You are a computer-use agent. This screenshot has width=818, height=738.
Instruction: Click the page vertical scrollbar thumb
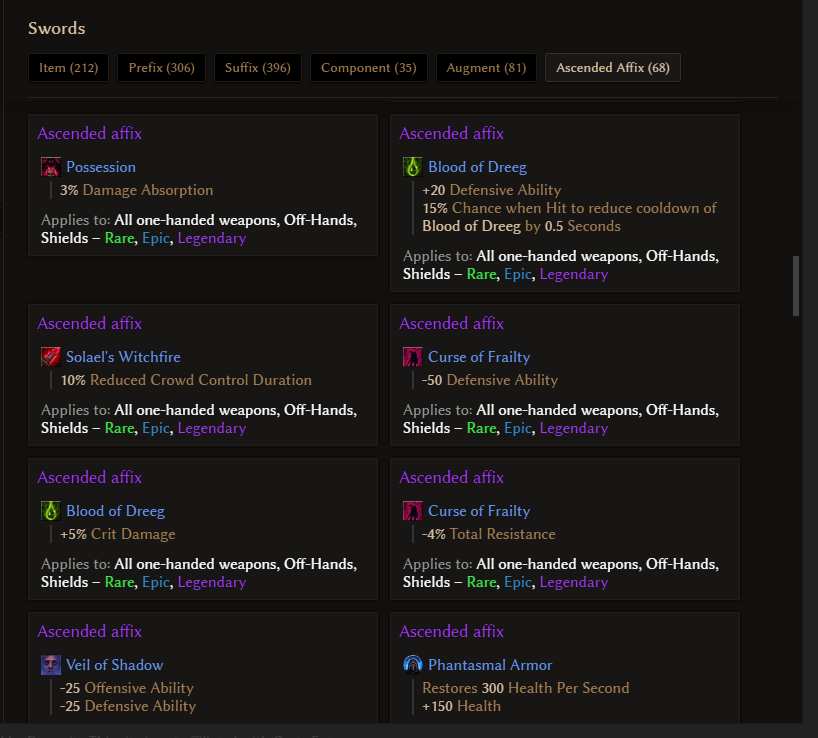(796, 286)
